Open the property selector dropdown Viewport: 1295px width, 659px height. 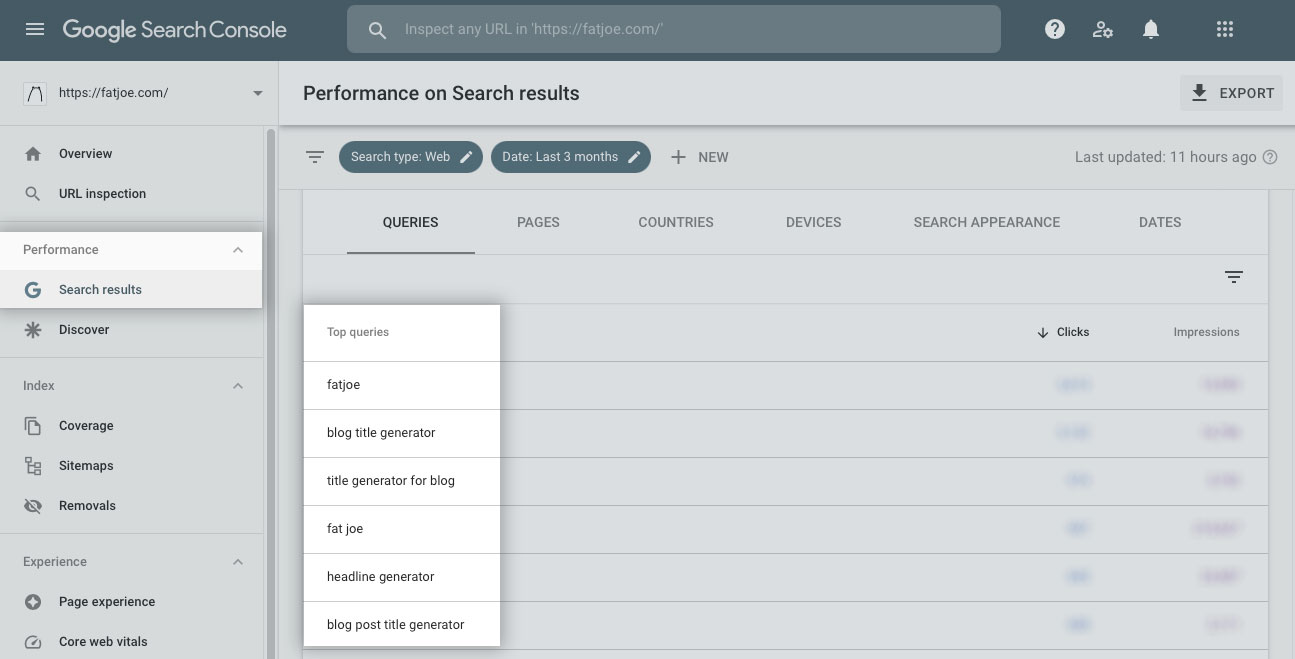[x=257, y=92]
